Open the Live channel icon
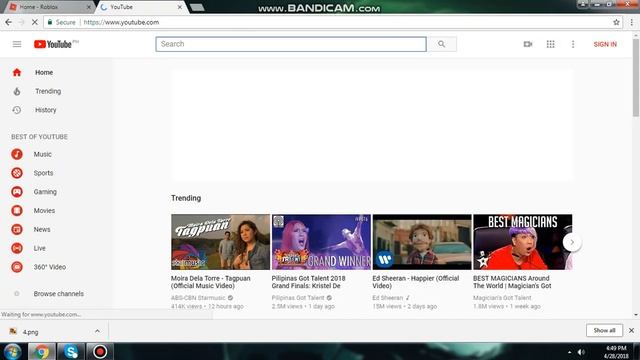The width and height of the screenshot is (640, 360). [x=17, y=248]
